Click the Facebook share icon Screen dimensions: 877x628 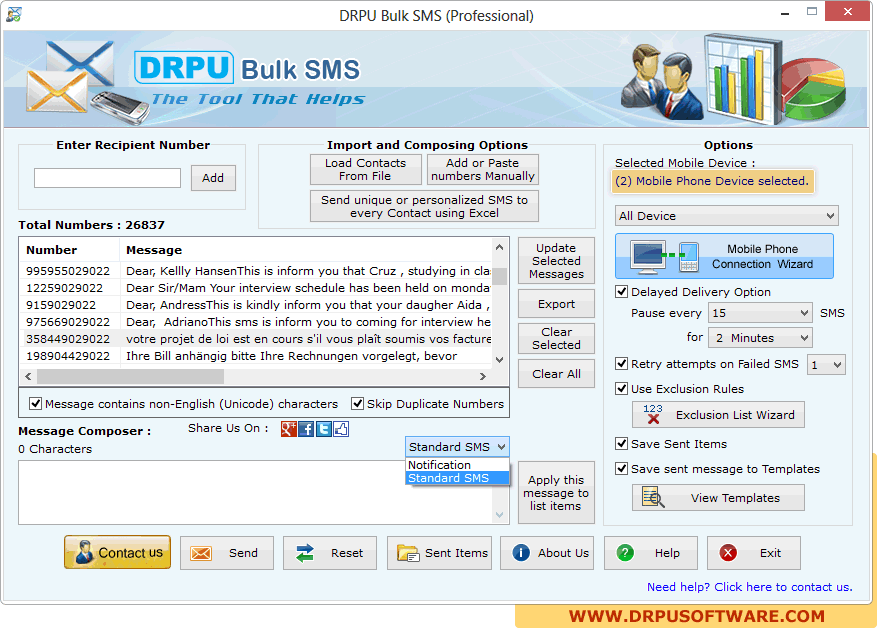tap(306, 429)
